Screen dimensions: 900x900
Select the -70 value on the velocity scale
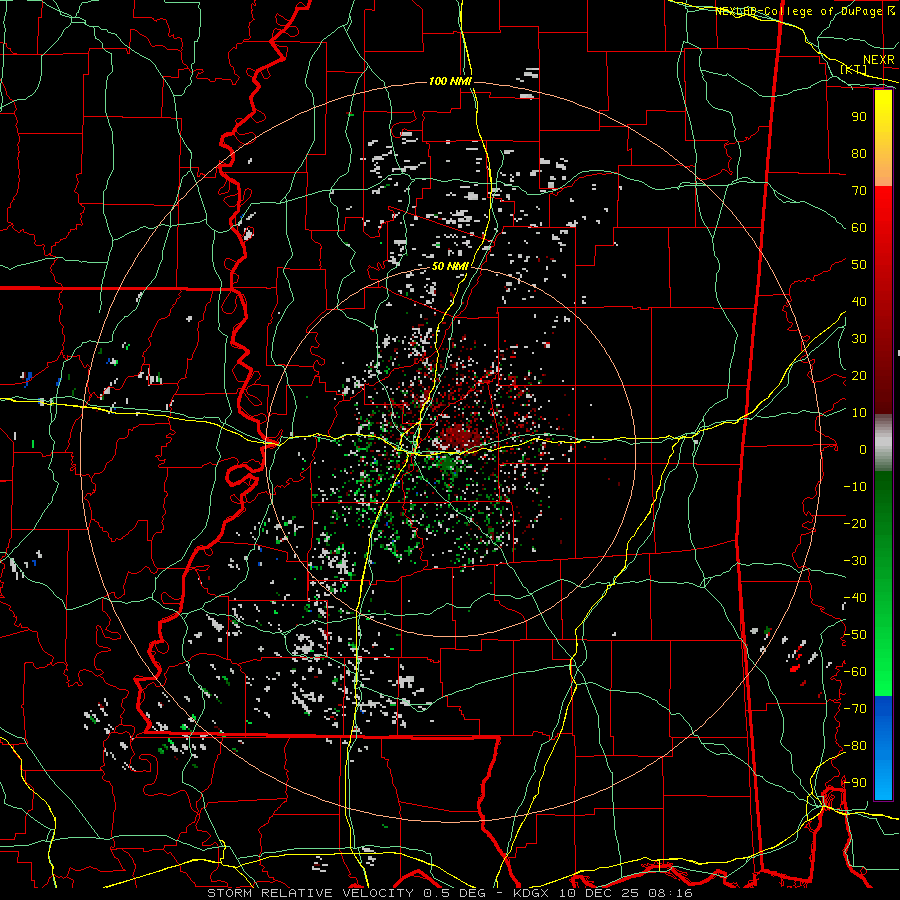[x=855, y=709]
